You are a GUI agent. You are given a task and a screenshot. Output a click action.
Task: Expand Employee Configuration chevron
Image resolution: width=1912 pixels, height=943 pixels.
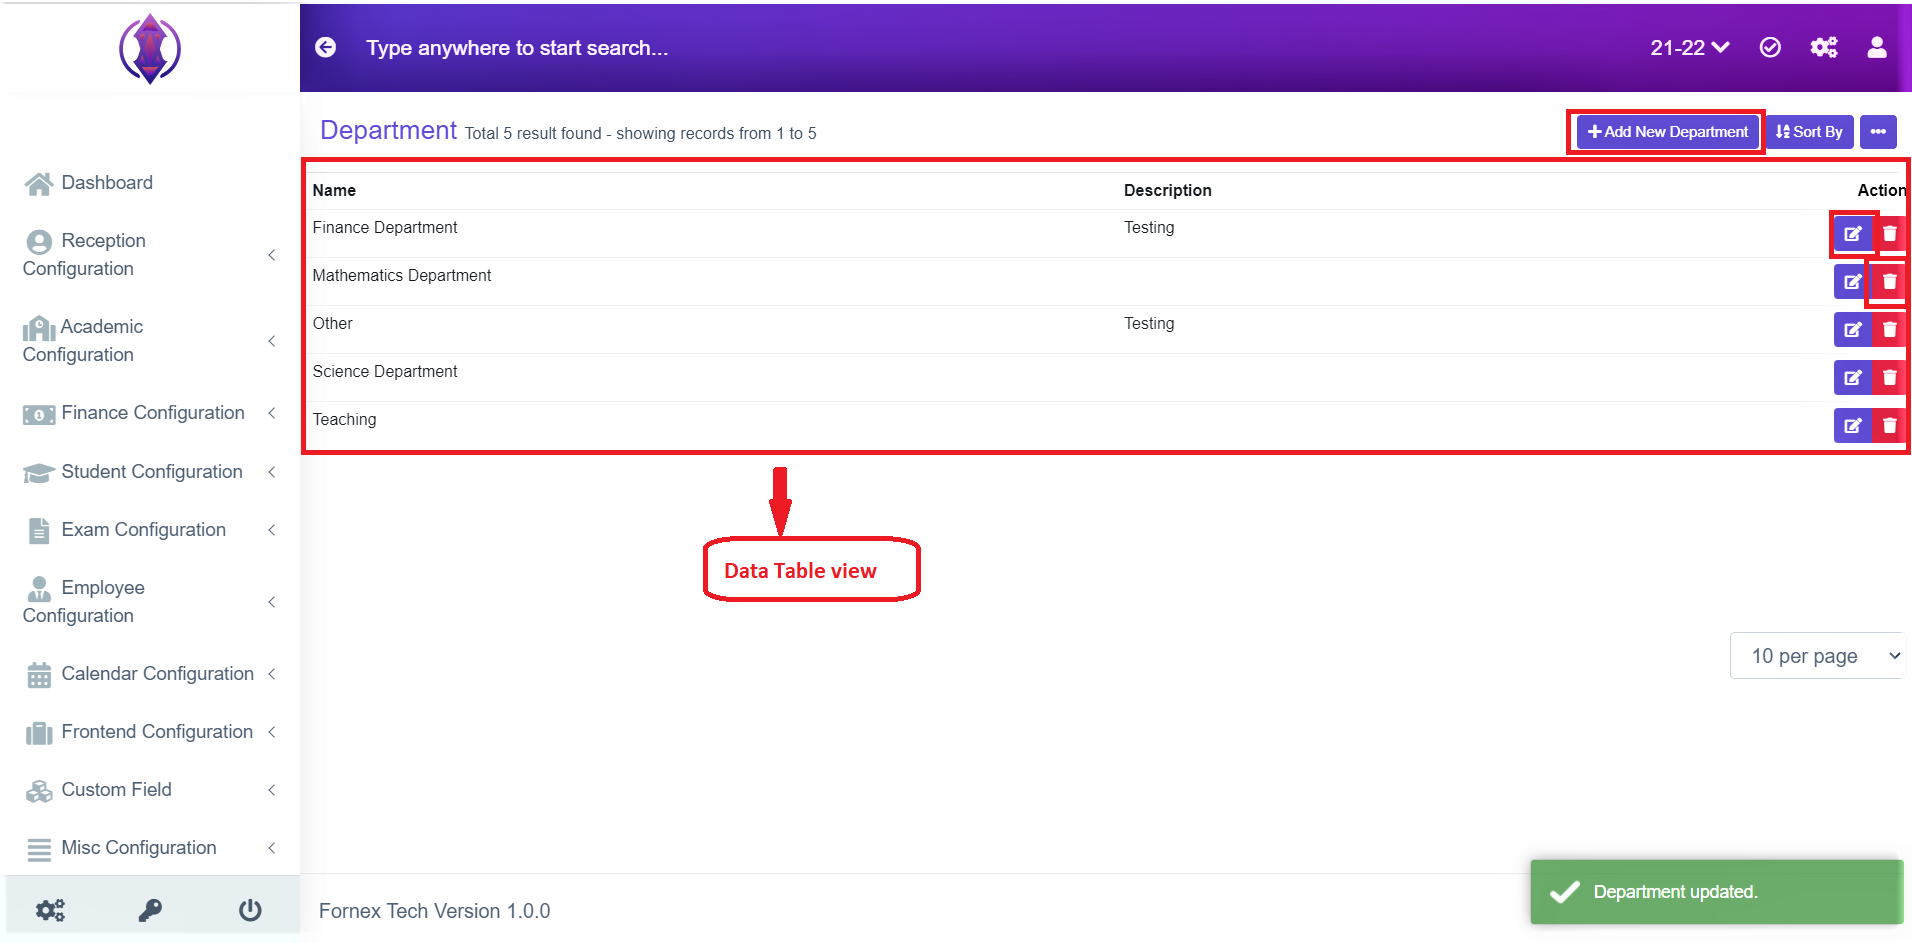pos(272,602)
